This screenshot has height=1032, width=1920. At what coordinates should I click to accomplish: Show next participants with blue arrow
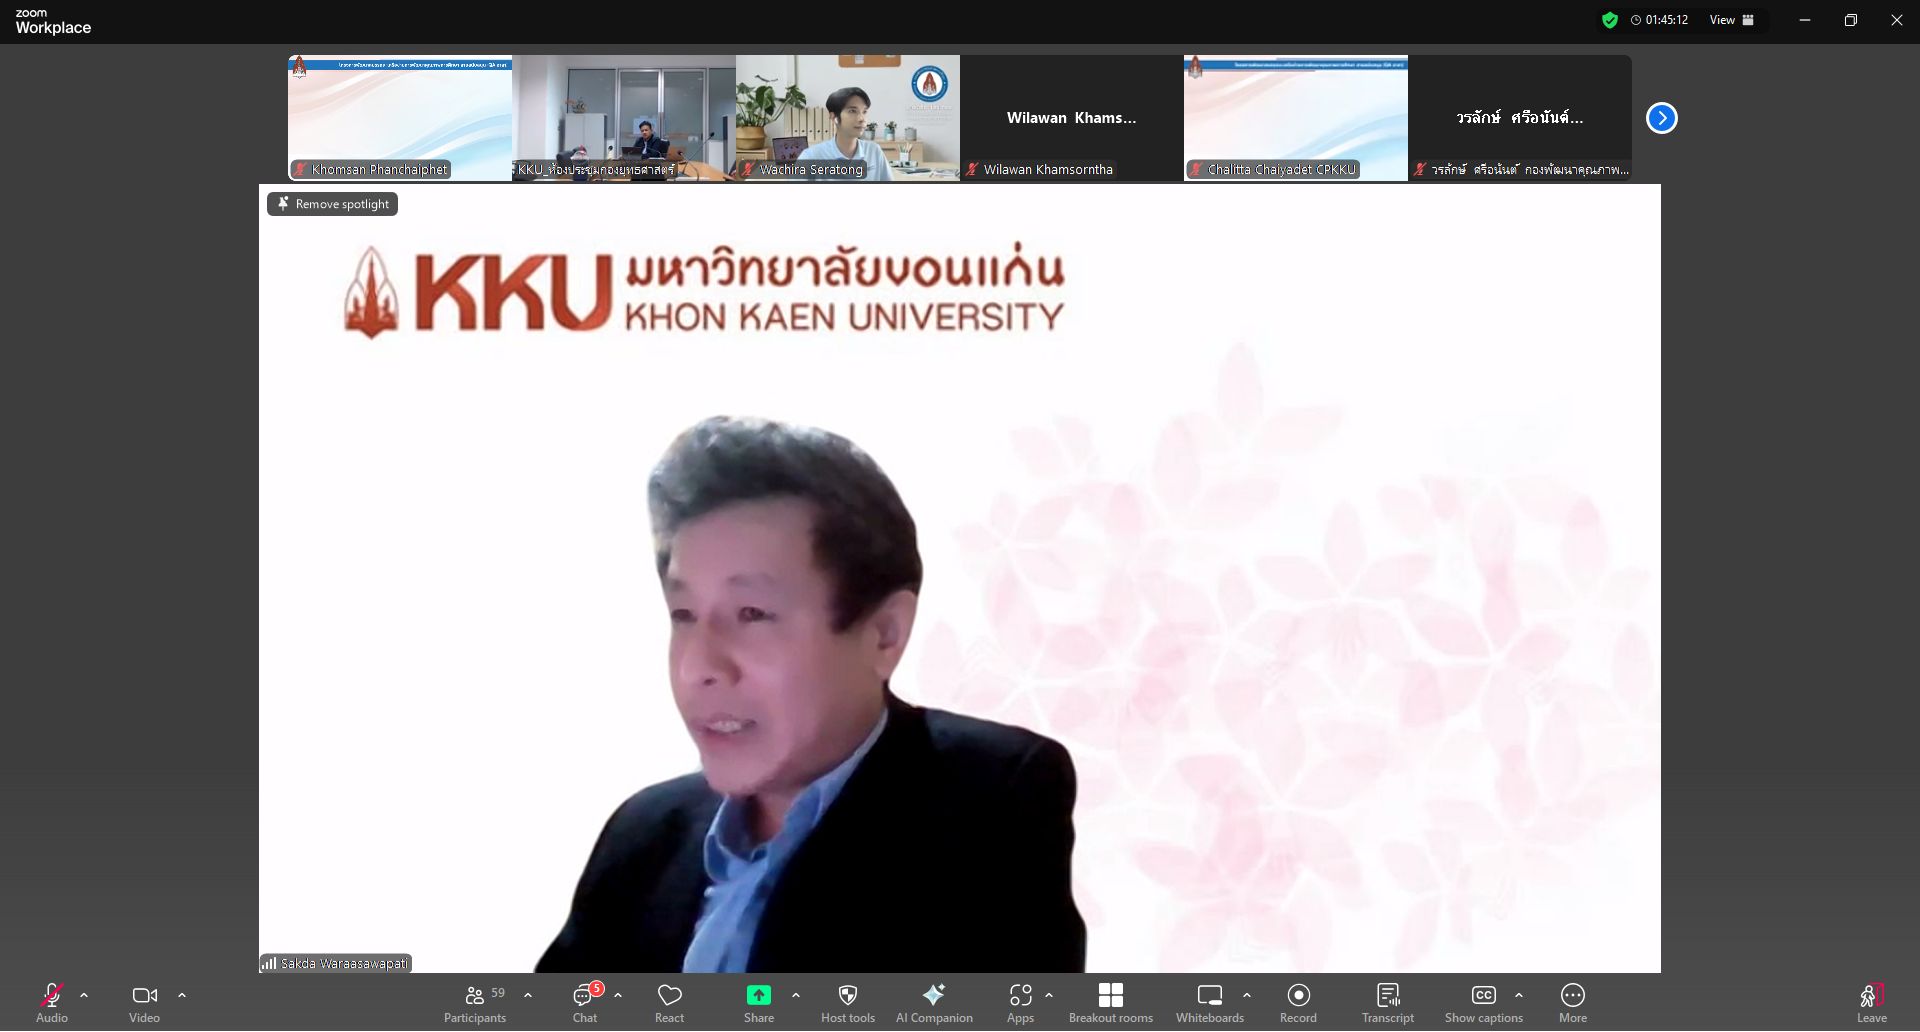pos(1661,118)
